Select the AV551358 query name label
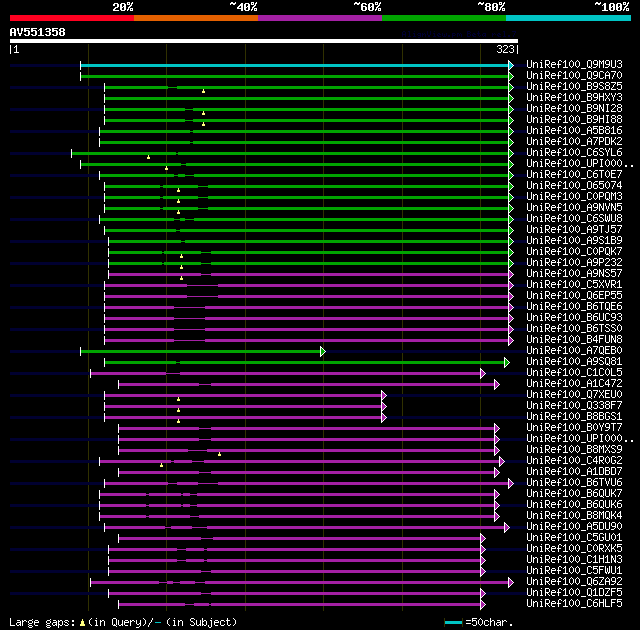Image resolution: width=640 pixels, height=630 pixels. [x=38, y=32]
